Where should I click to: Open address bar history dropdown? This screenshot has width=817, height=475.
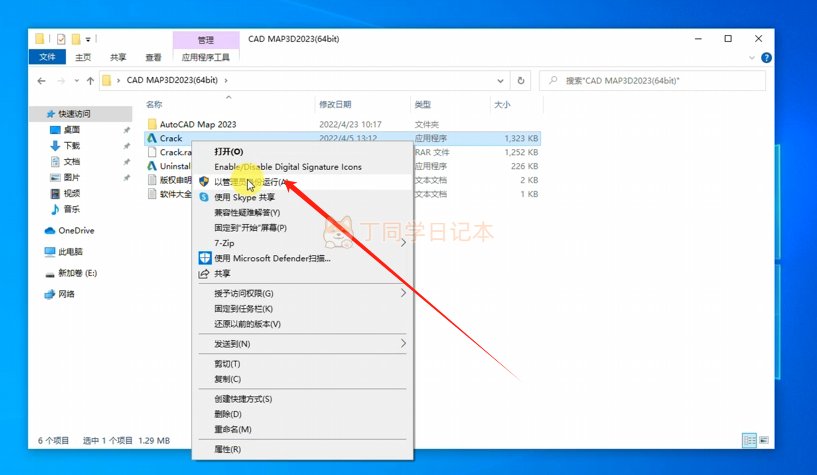pos(500,81)
